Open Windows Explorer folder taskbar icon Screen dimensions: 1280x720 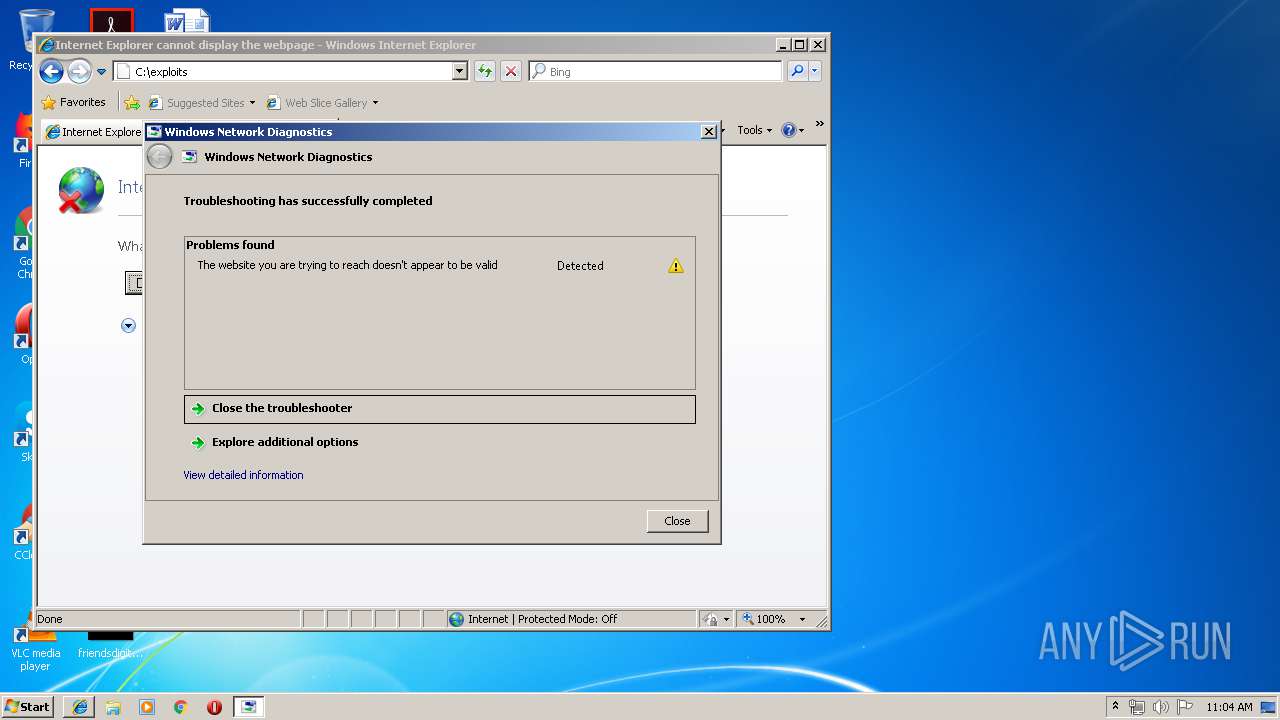tap(113, 707)
